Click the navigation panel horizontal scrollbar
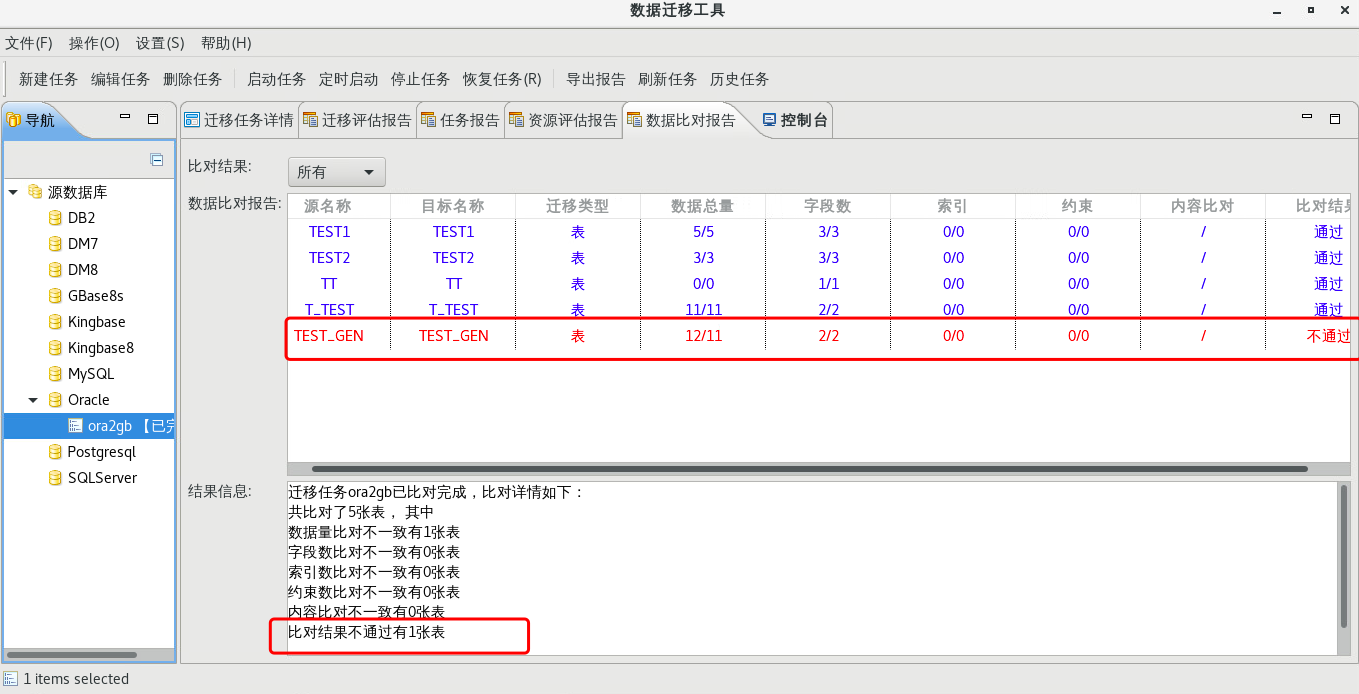Viewport: 1359px width, 694px height. click(x=72, y=655)
